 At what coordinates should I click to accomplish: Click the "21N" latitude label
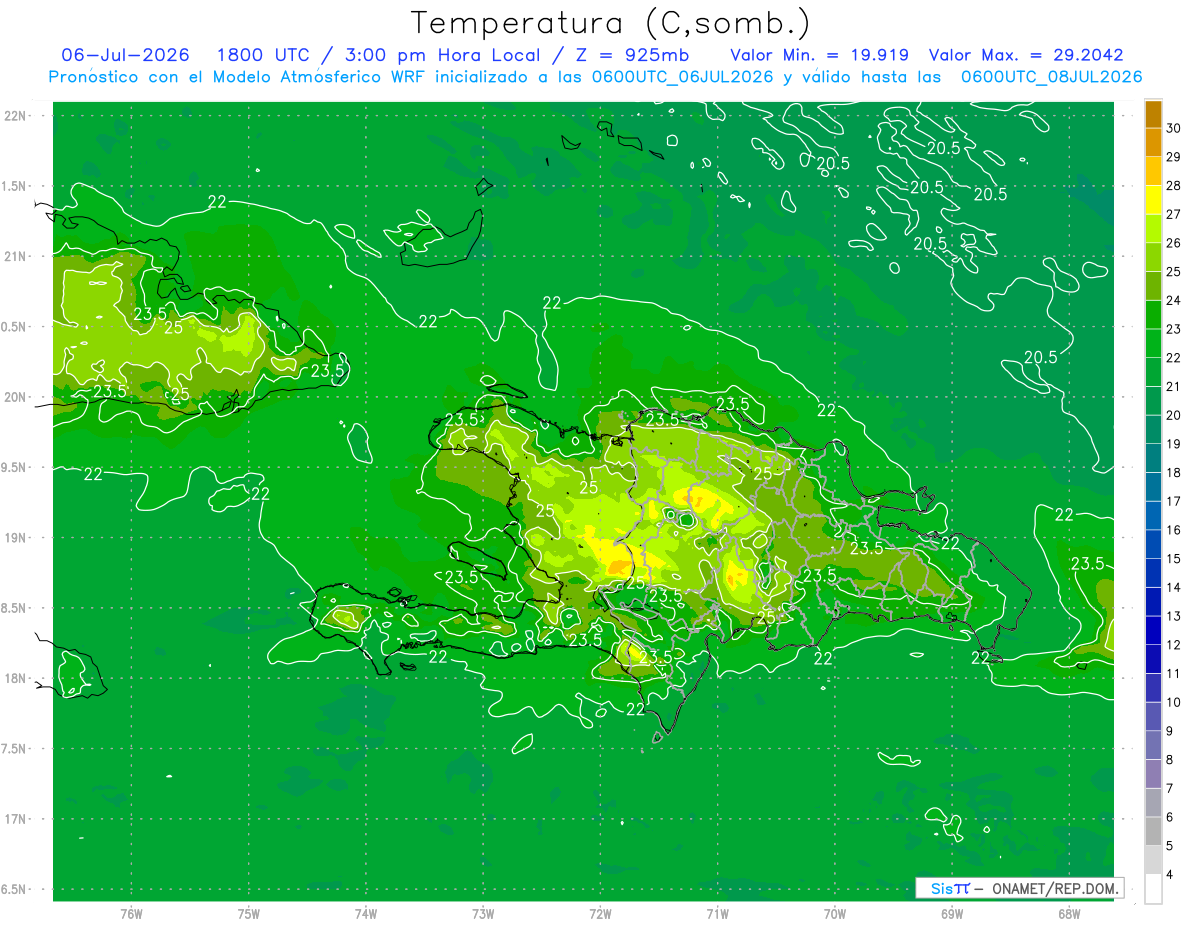16,257
